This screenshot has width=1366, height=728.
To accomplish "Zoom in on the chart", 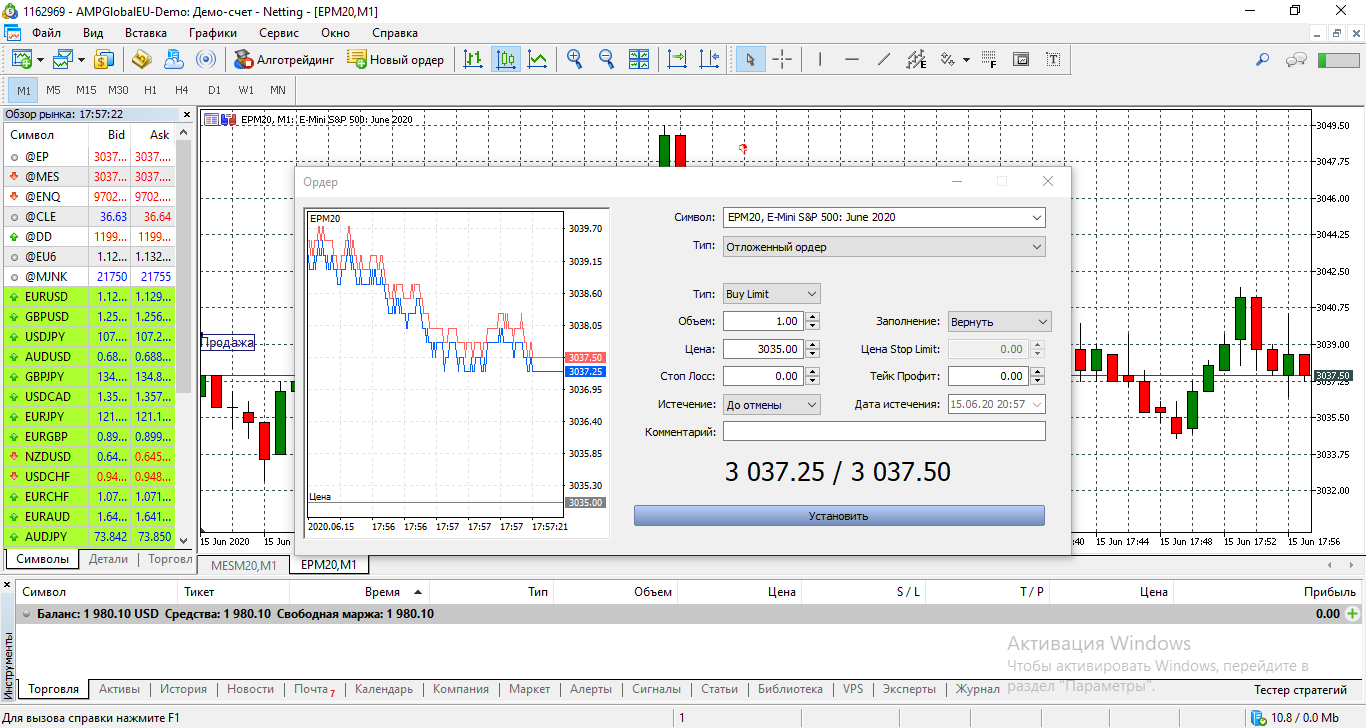I will click(x=574, y=60).
